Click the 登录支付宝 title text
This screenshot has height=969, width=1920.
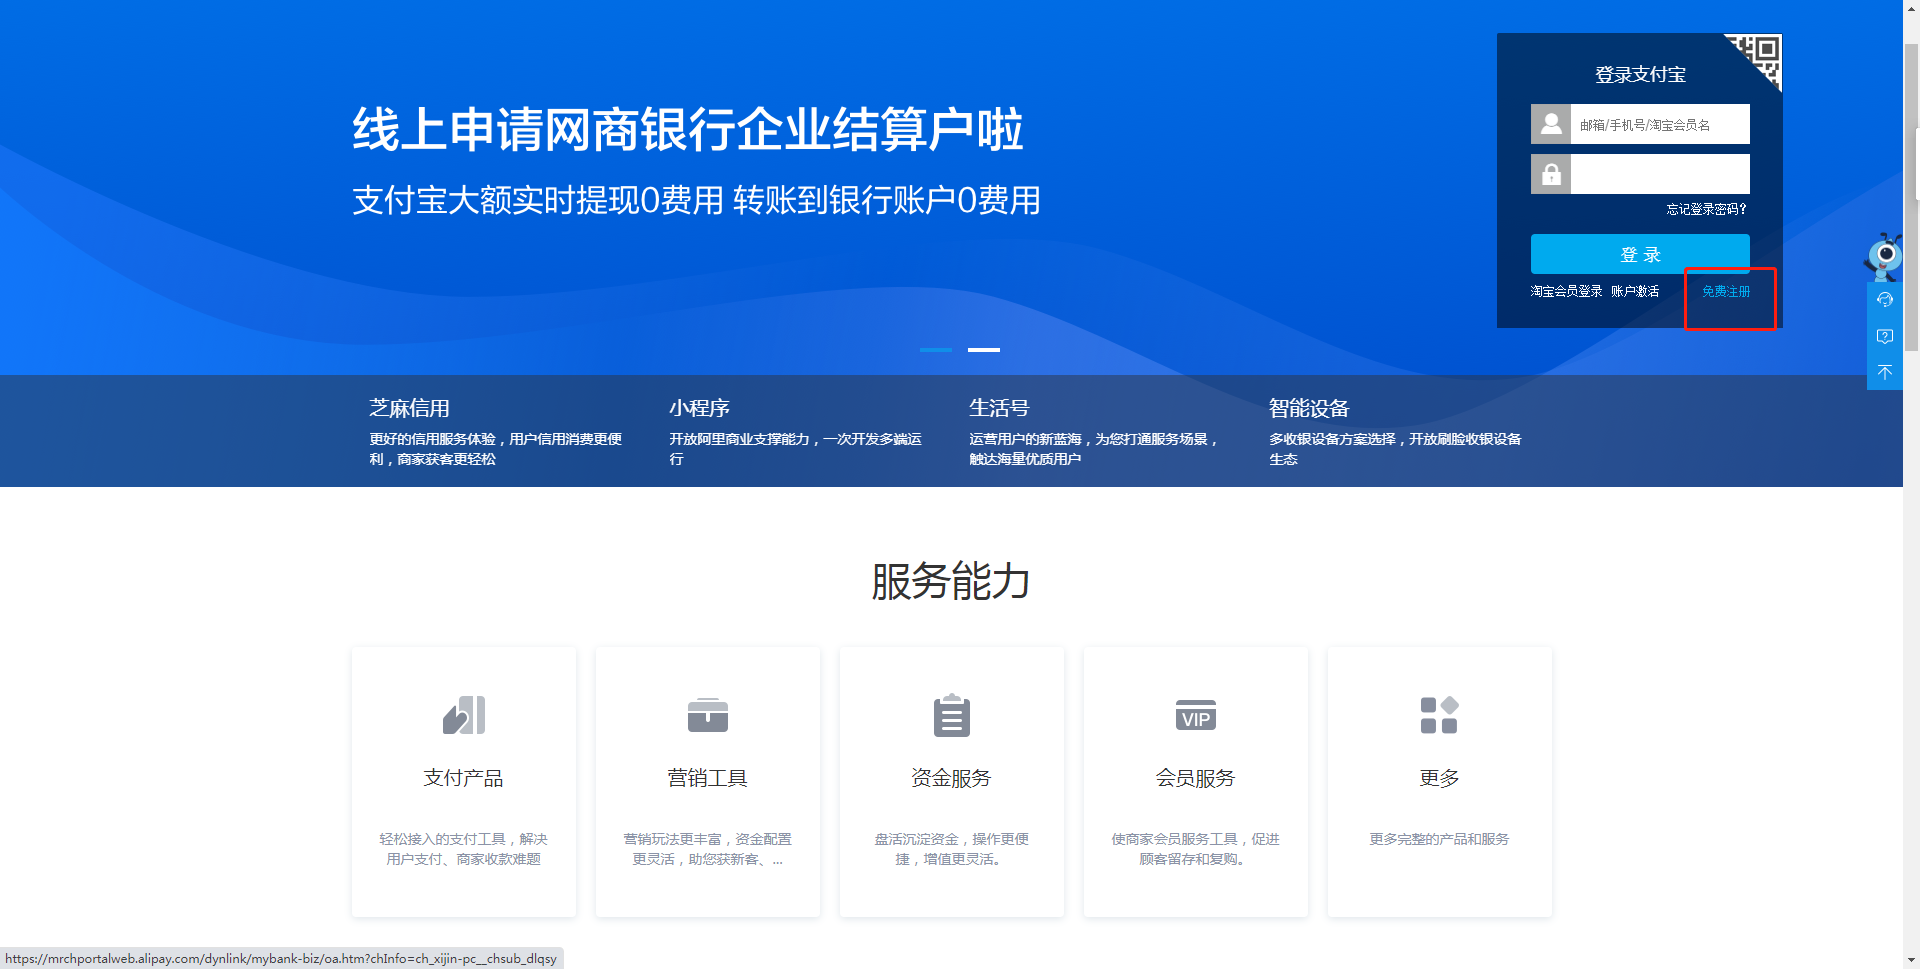(x=1640, y=75)
